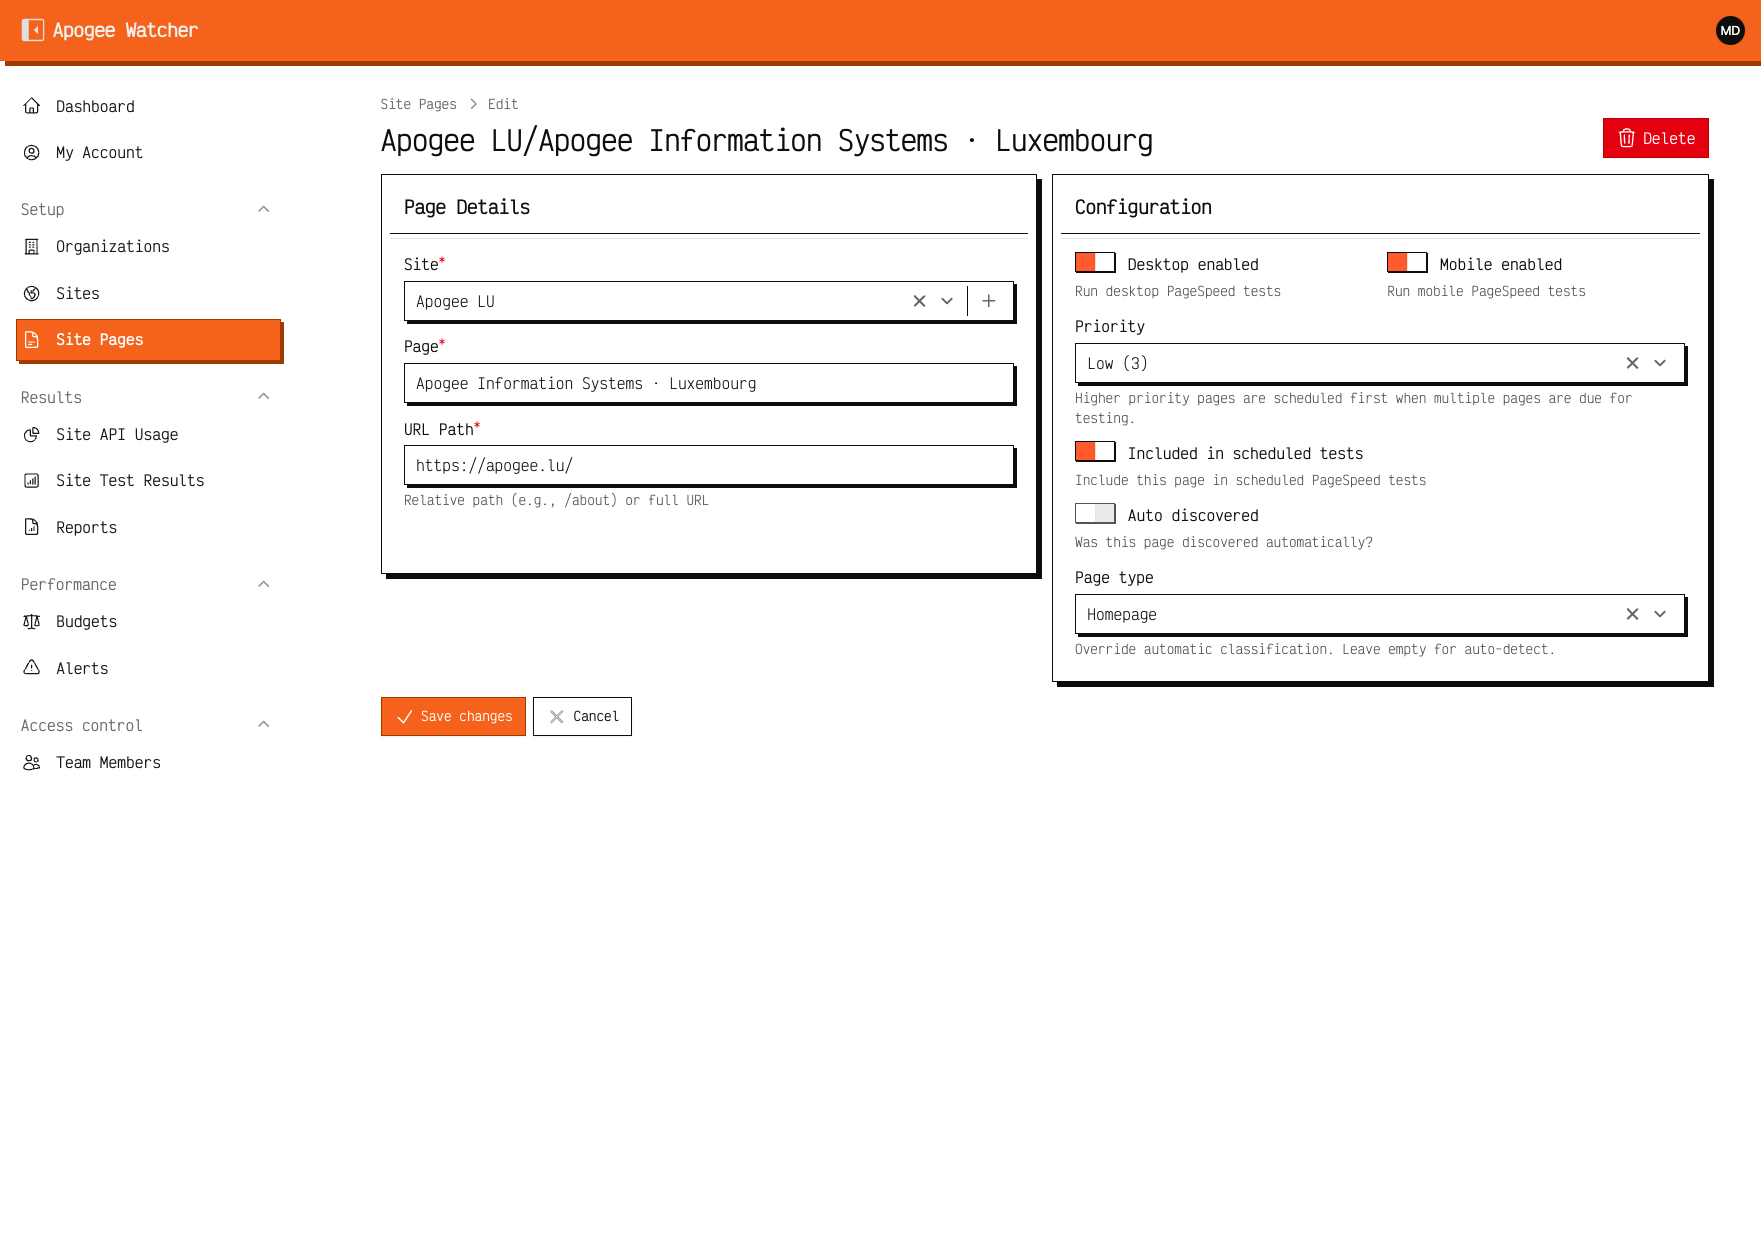This screenshot has width=1761, height=1250.
Task: Collapse sidebar via Apogee Watcher logo icon
Action: click(33, 30)
